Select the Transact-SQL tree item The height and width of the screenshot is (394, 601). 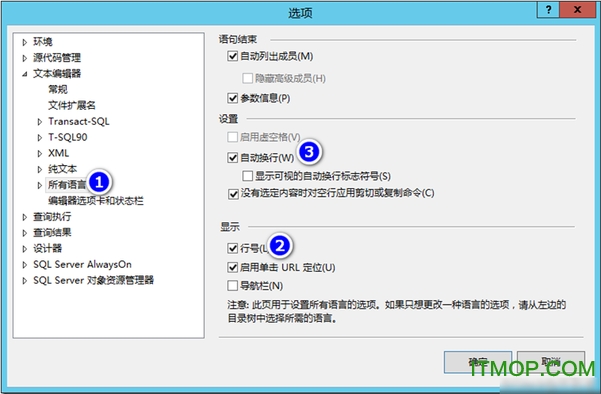point(79,121)
